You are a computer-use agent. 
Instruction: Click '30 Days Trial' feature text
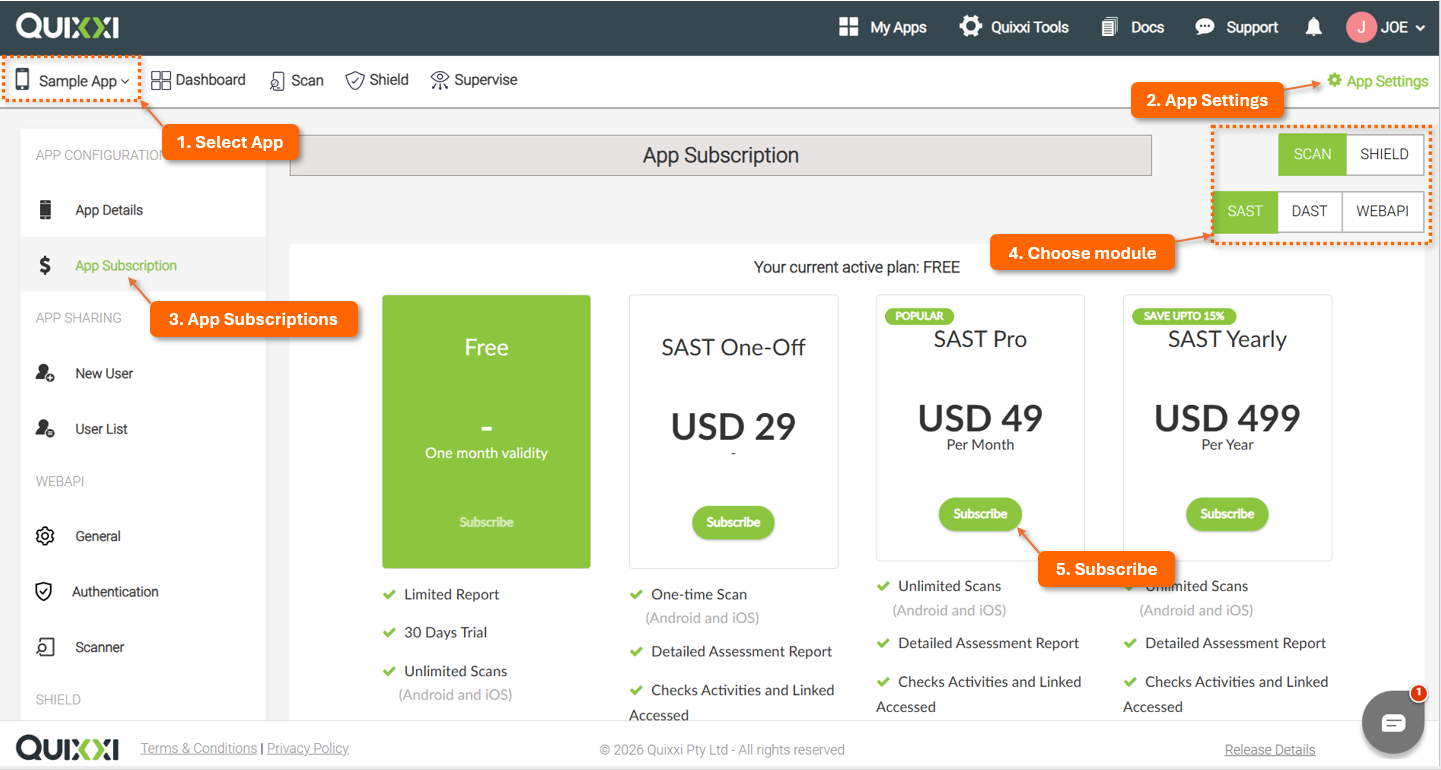[446, 632]
